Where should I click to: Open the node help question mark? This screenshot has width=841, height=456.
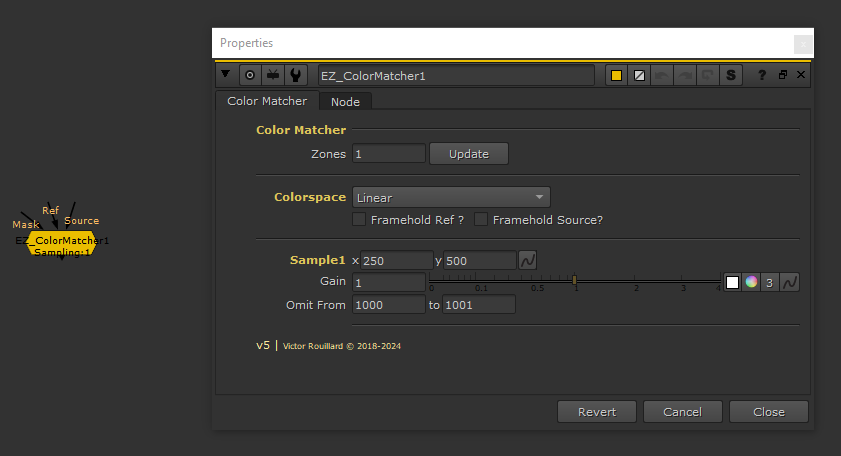pyautogui.click(x=763, y=75)
